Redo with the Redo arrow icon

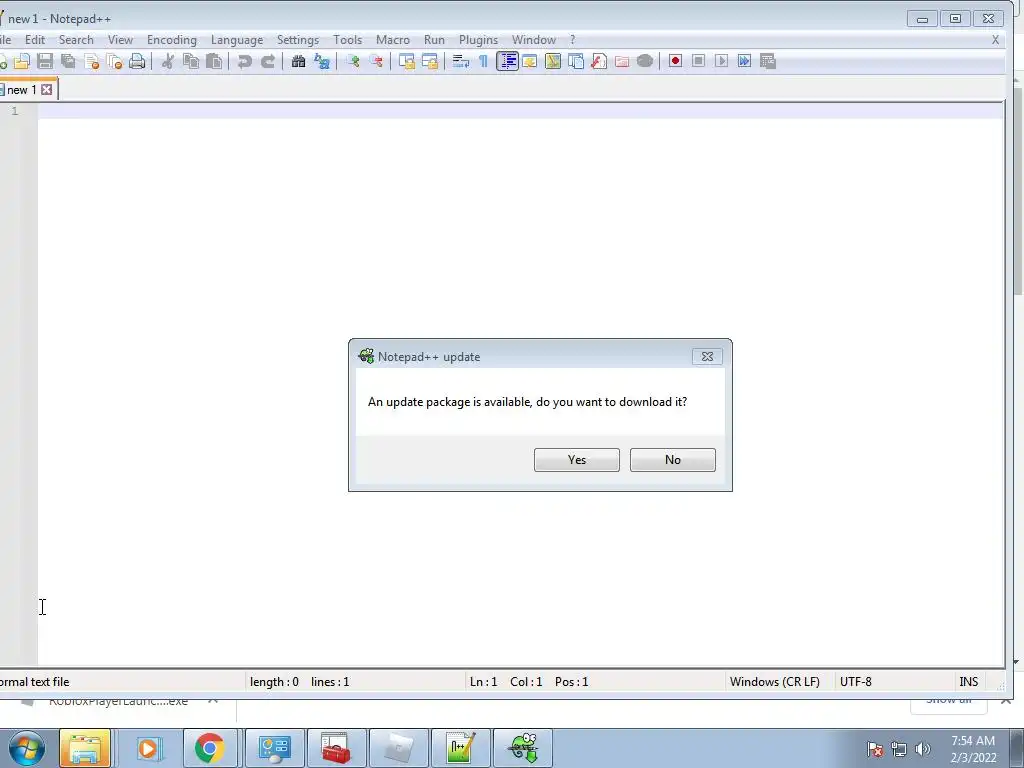[x=268, y=61]
